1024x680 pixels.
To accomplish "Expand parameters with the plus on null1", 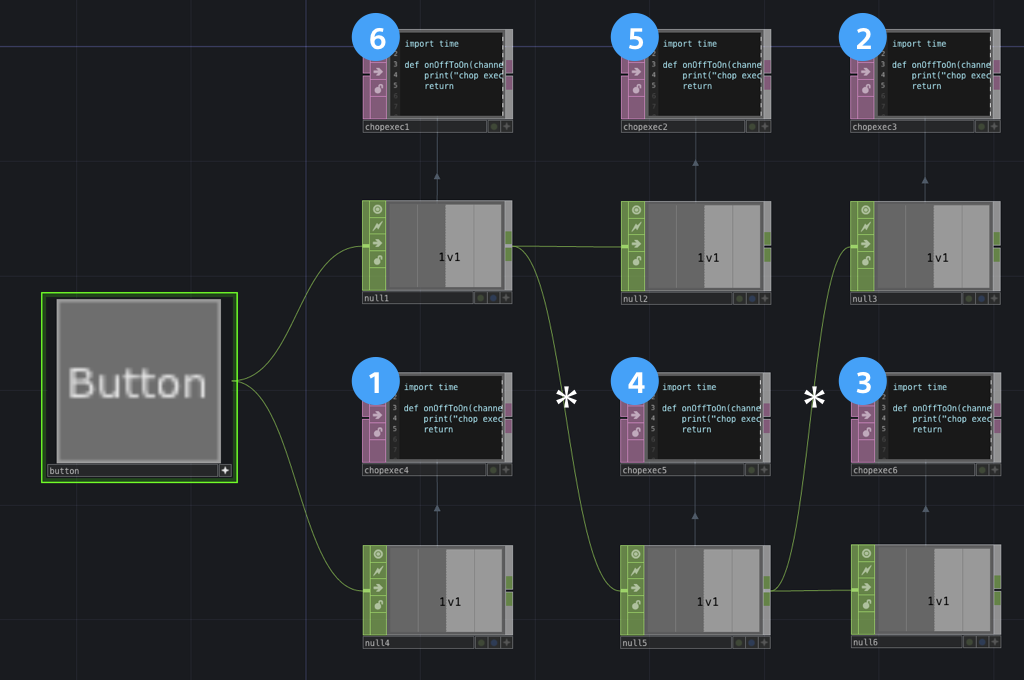I will pyautogui.click(x=506, y=298).
